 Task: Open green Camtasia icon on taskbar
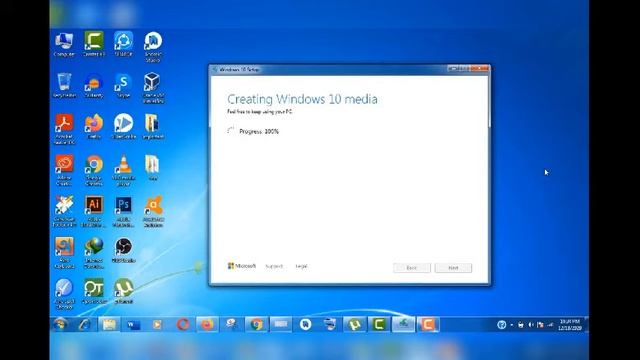coord(379,324)
